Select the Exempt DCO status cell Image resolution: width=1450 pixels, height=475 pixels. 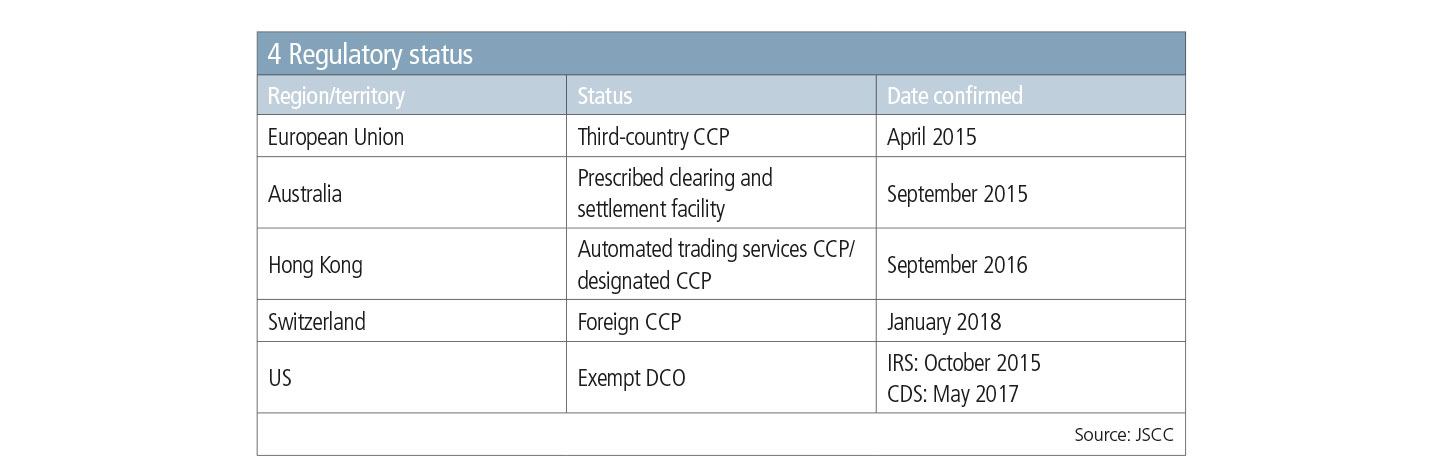point(632,378)
